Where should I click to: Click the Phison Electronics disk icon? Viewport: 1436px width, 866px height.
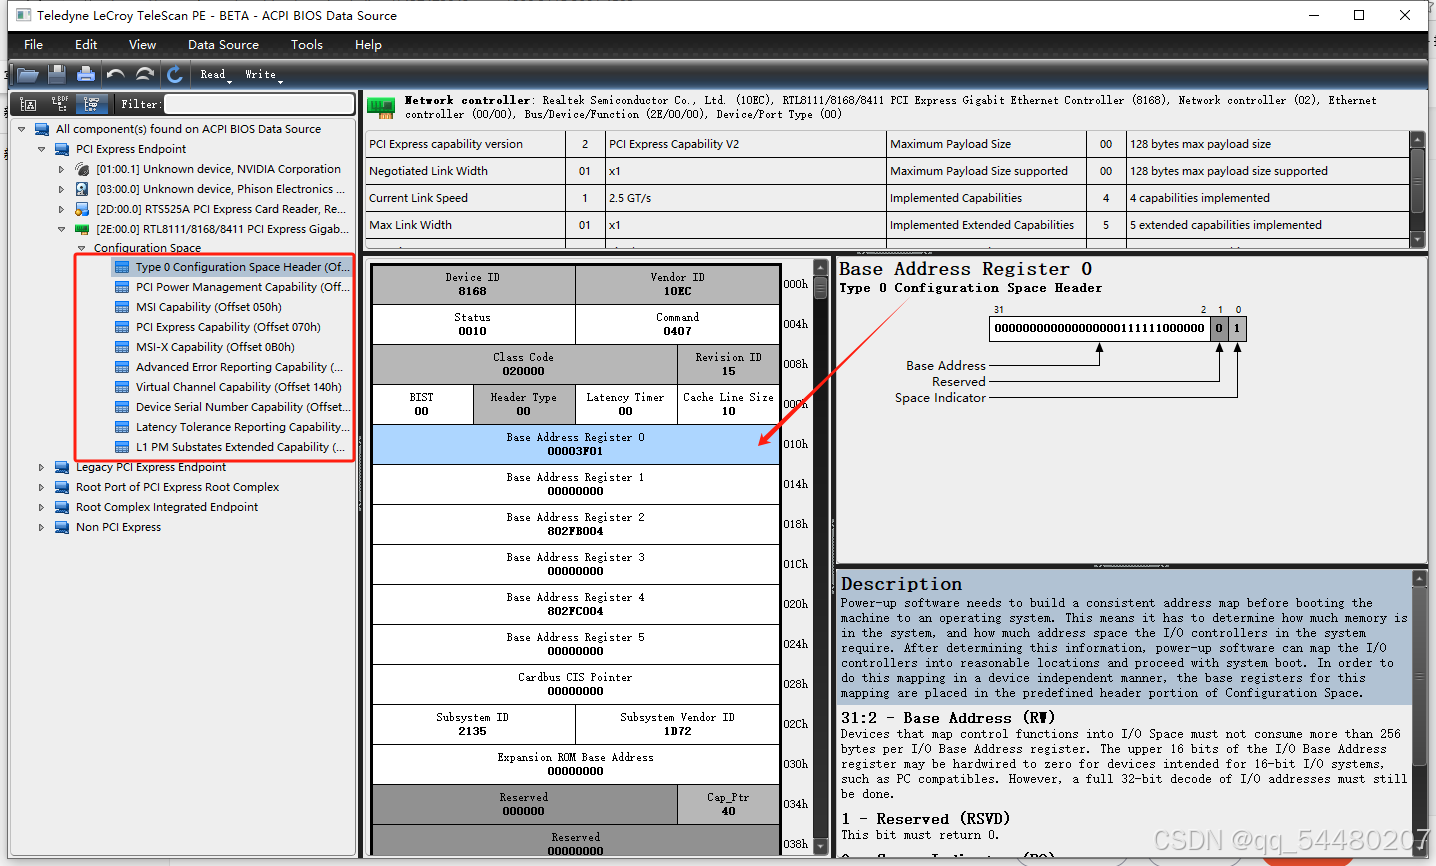[82, 189]
